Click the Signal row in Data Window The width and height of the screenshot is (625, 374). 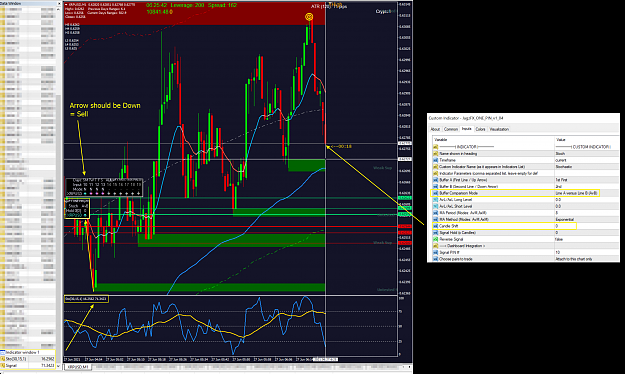28,365
